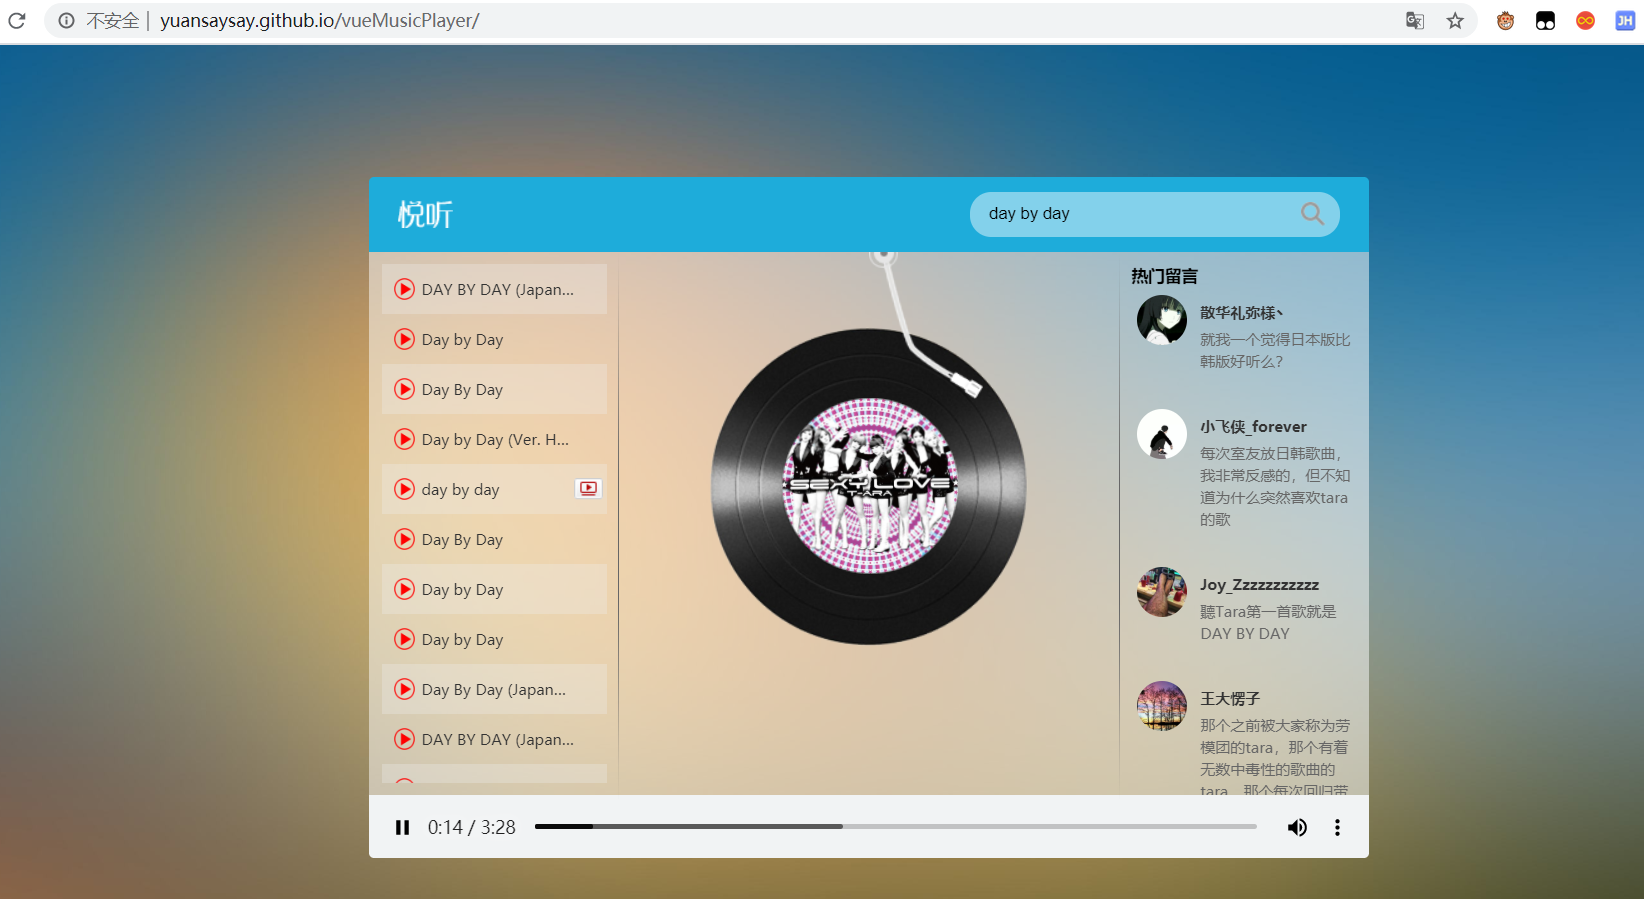Click avatar of user 王大愣子
The height and width of the screenshot is (899, 1644).
pos(1162,706)
